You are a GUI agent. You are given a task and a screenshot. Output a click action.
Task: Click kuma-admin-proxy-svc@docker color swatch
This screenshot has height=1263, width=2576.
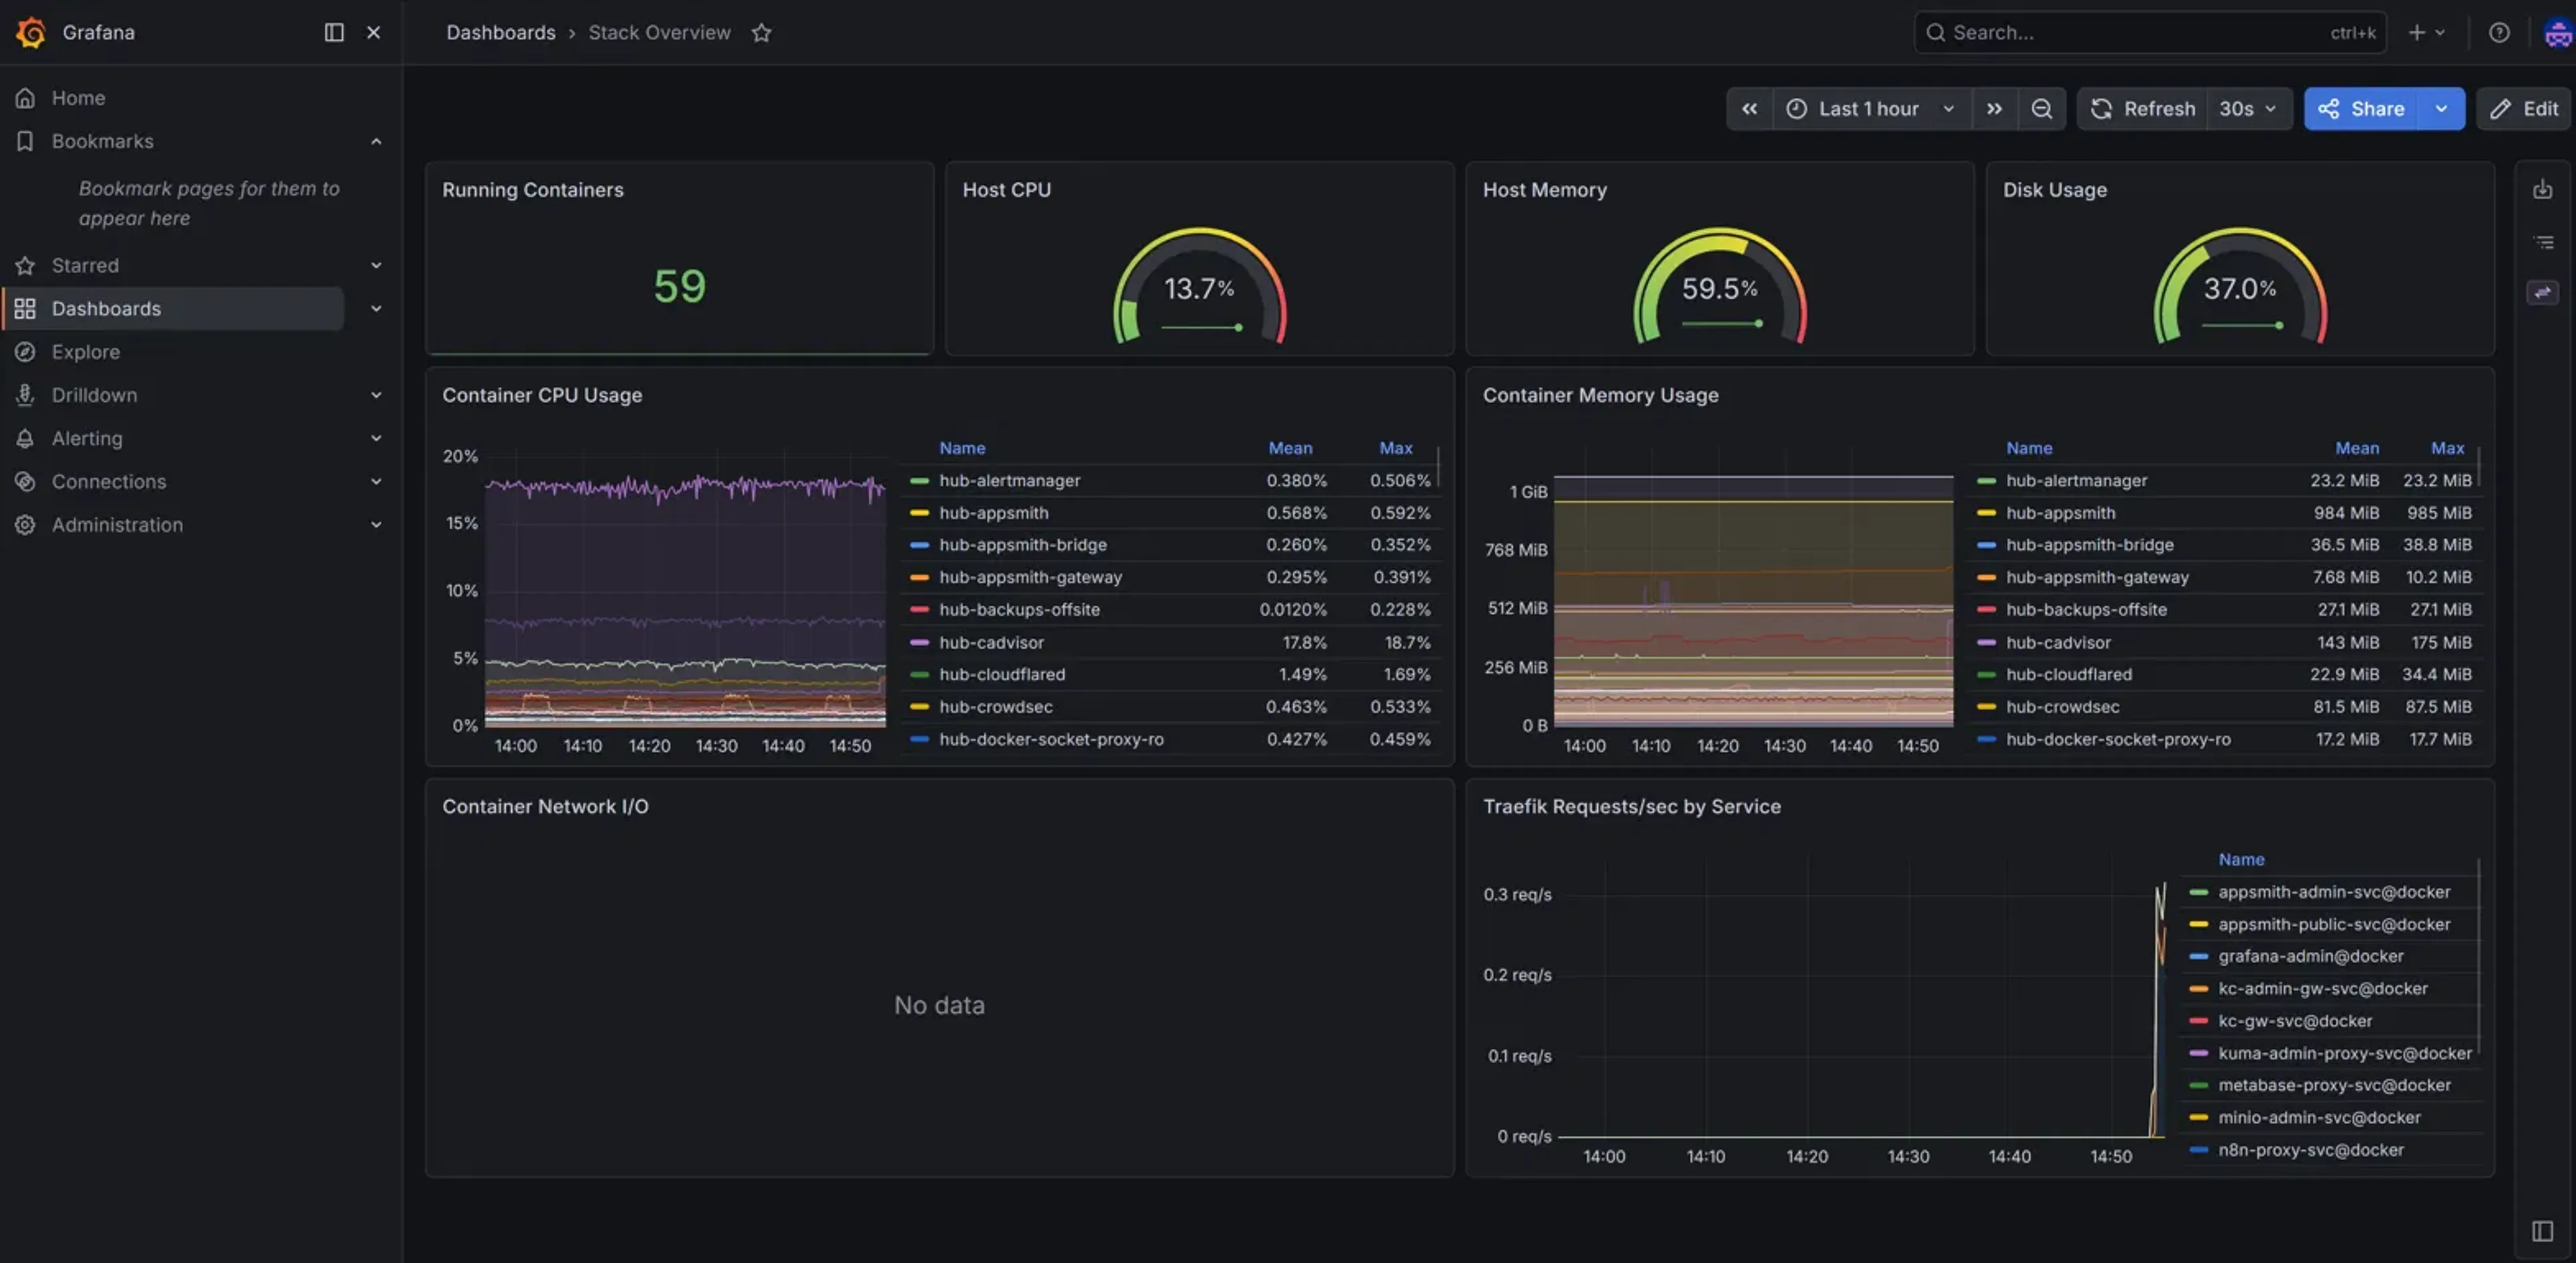tap(2198, 1053)
